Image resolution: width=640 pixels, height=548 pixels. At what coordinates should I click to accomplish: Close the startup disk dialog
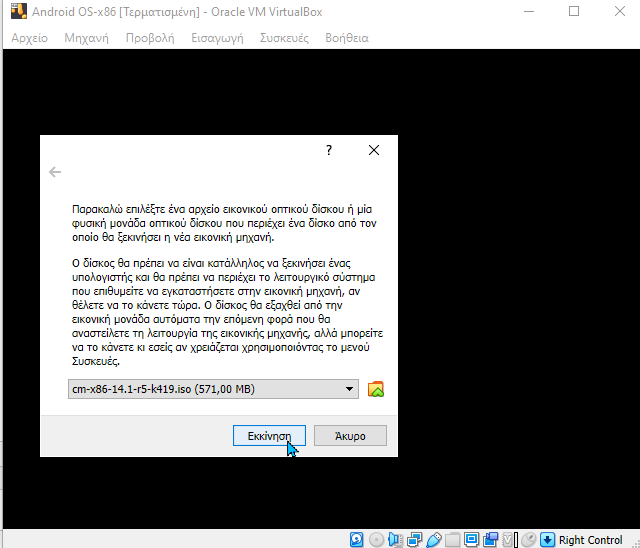374,150
